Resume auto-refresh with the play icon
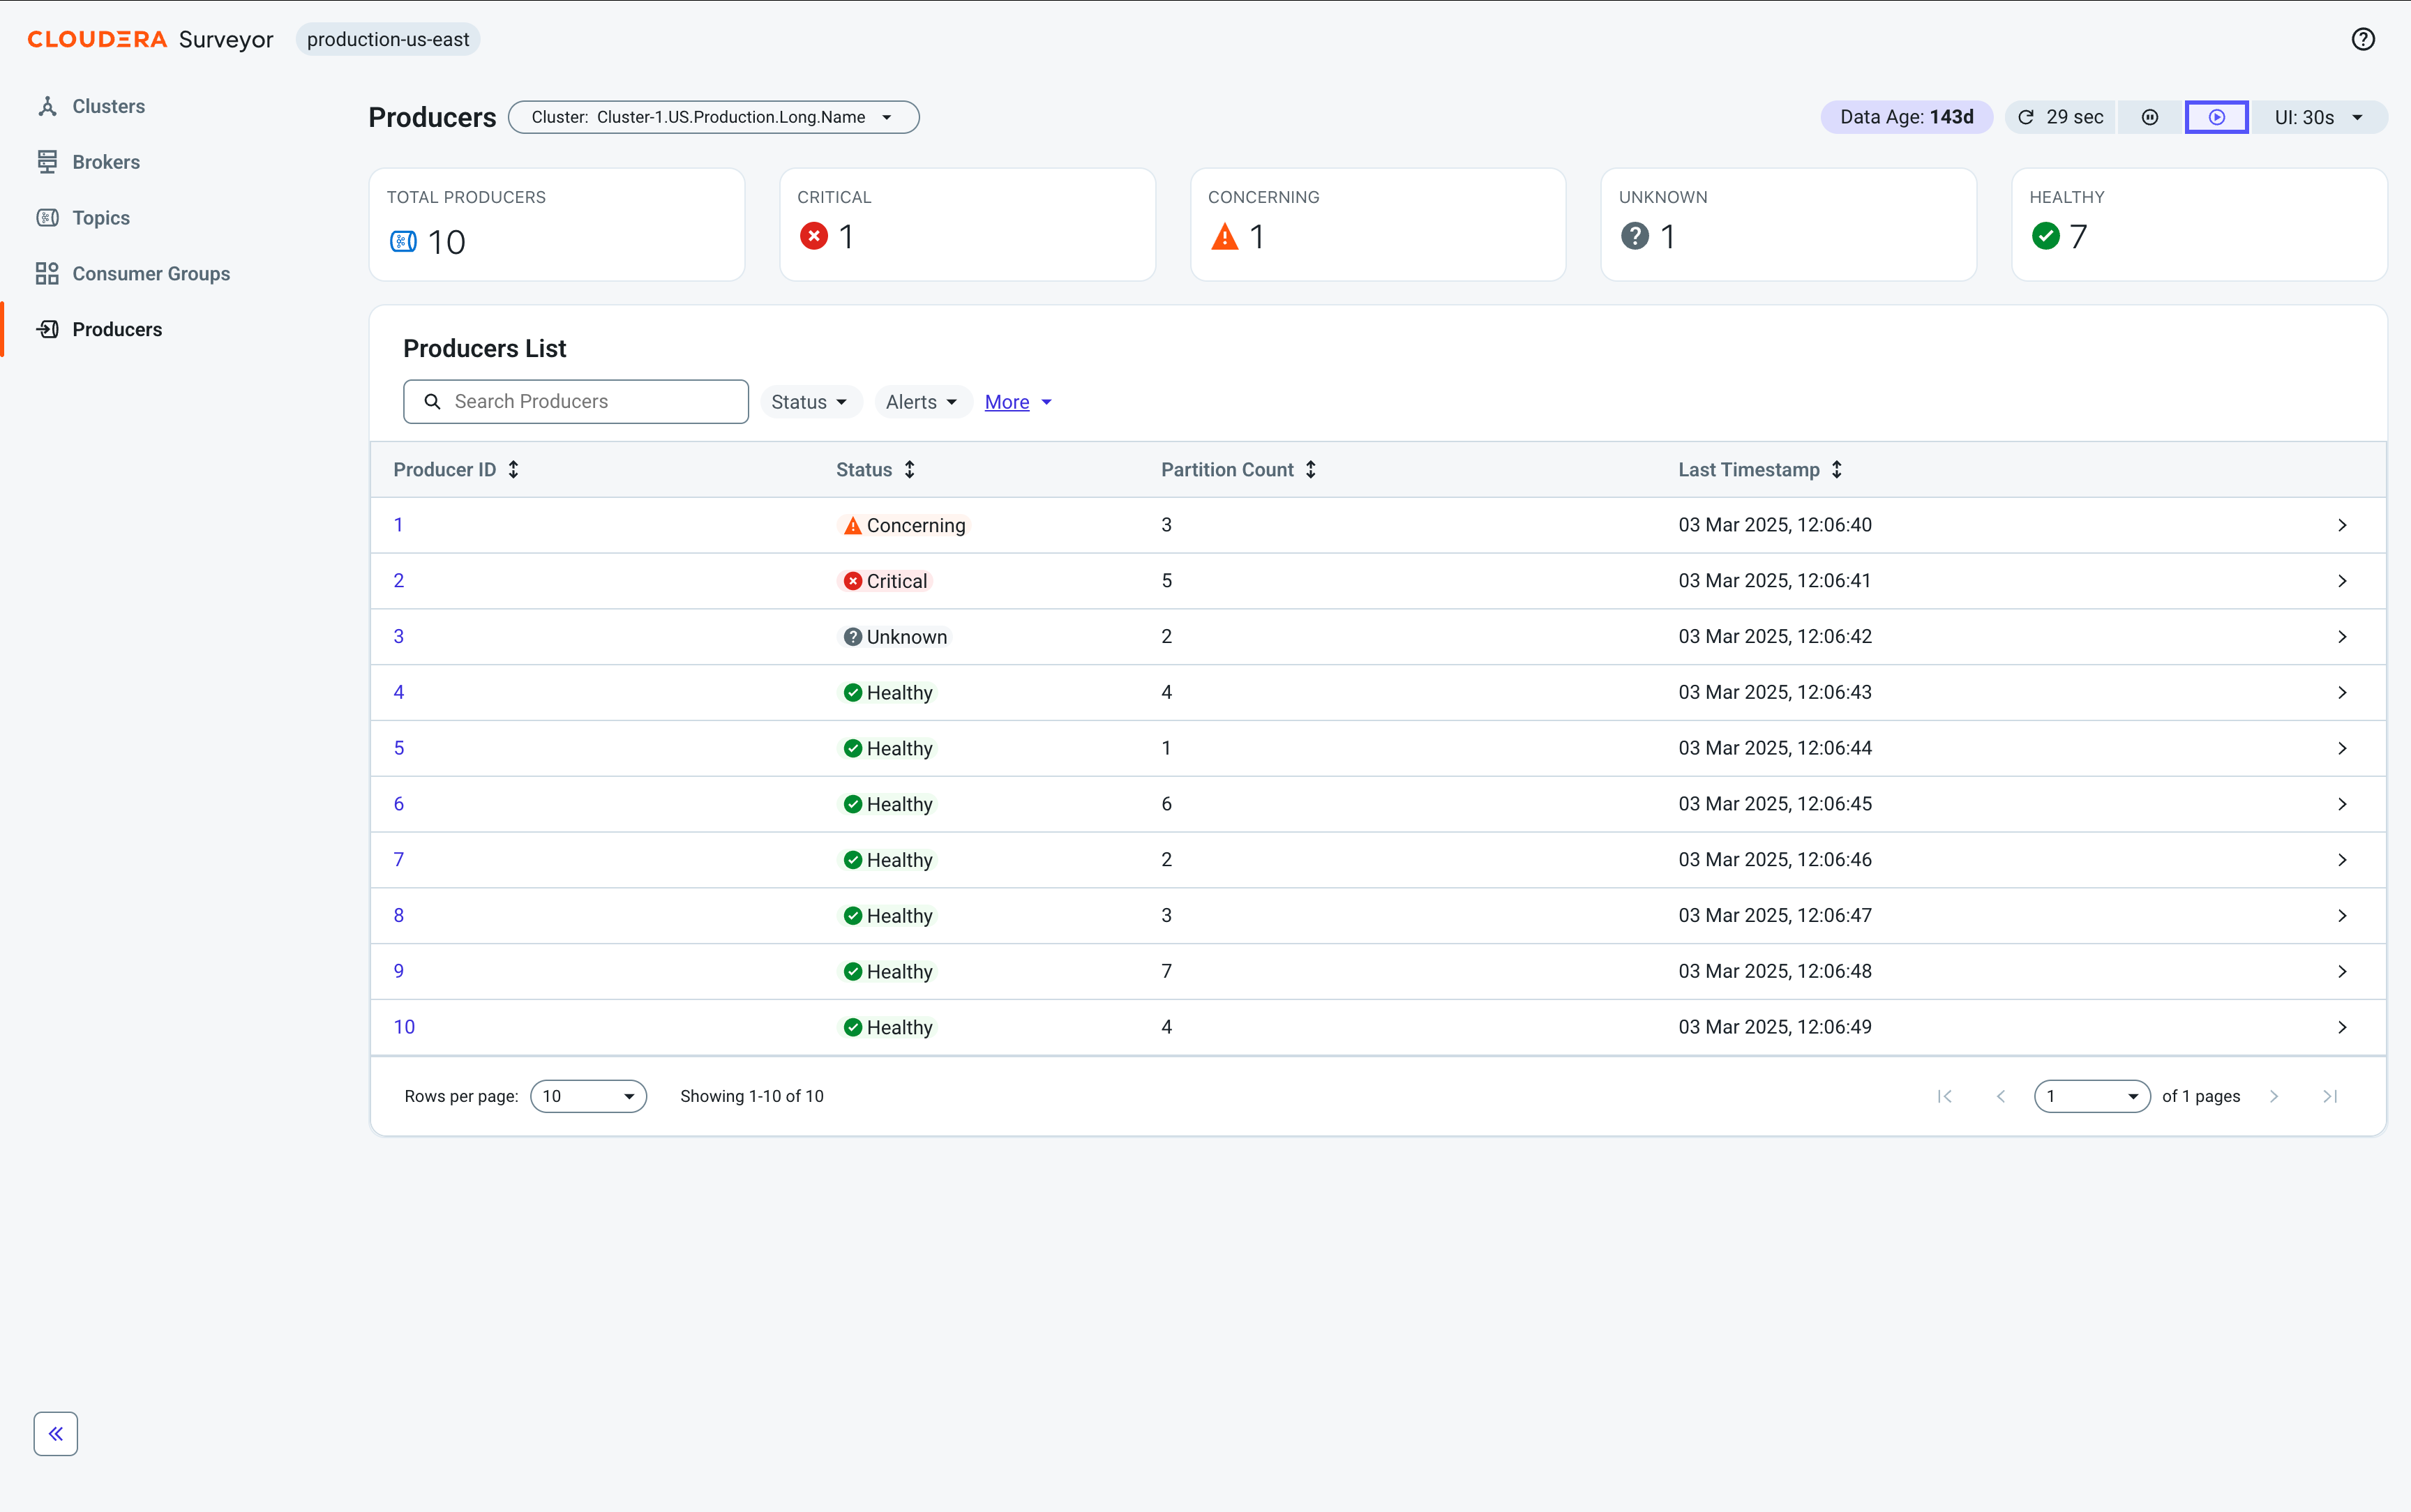This screenshot has width=2411, height=1512. (2217, 117)
